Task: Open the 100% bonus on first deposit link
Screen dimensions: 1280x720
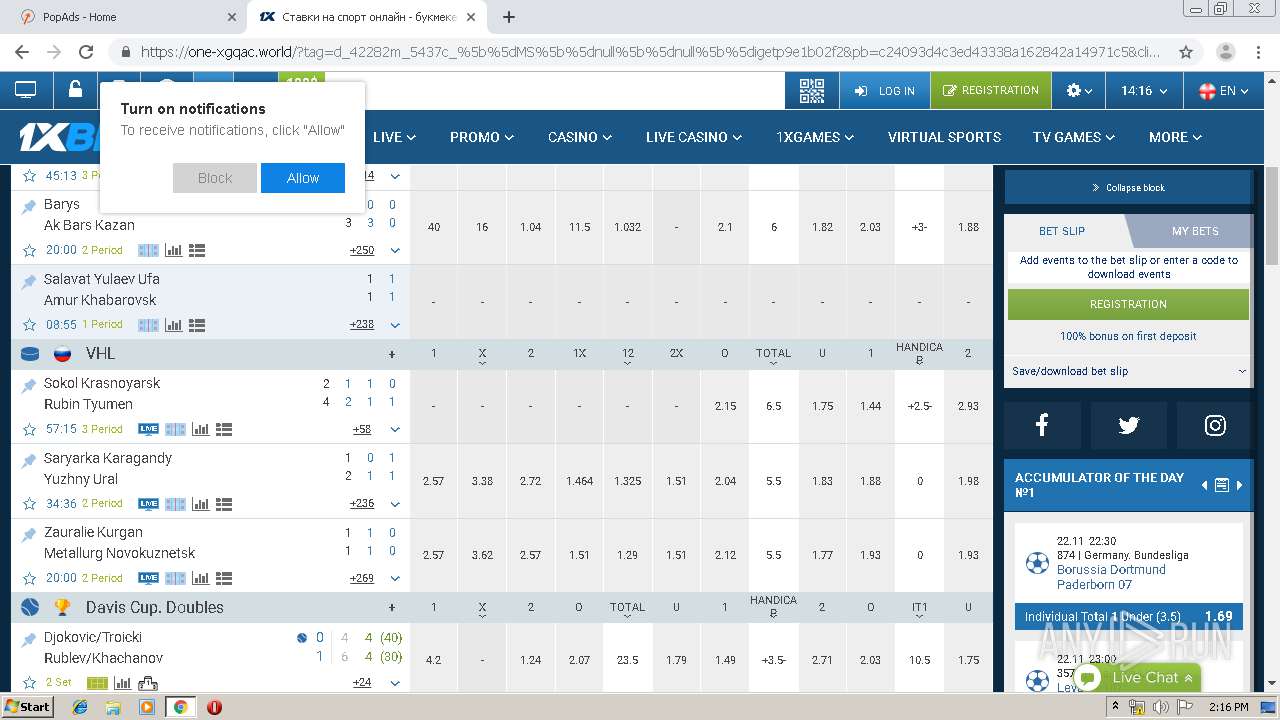Action: coord(1128,336)
